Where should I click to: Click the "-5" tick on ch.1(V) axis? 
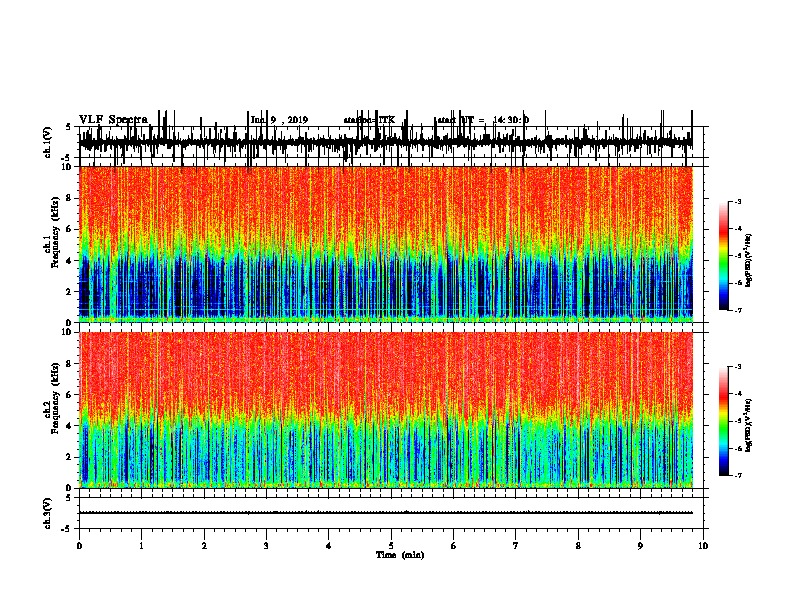(x=67, y=157)
